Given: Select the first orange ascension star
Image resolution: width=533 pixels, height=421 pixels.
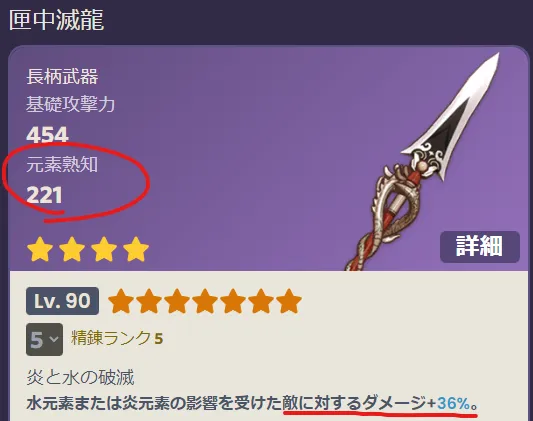Looking at the screenshot, I should pos(121,301).
